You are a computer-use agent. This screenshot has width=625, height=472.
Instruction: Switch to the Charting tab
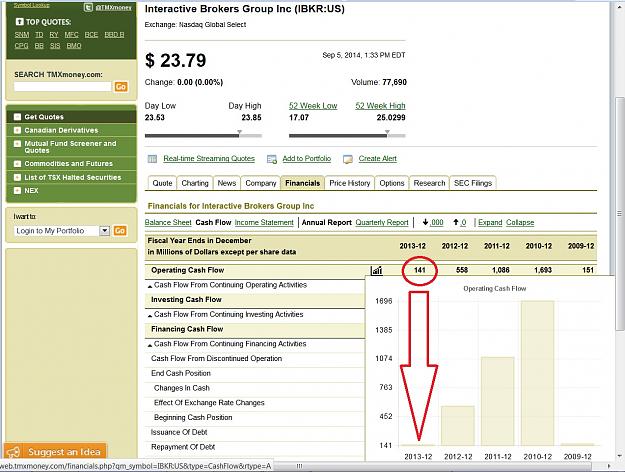[195, 183]
